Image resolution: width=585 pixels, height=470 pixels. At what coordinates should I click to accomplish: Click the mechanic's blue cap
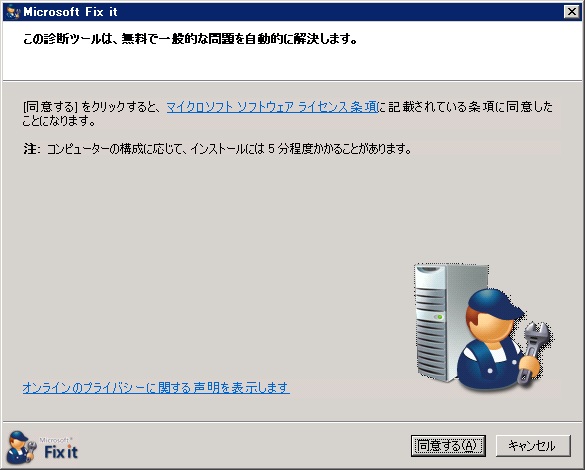pos(494,304)
